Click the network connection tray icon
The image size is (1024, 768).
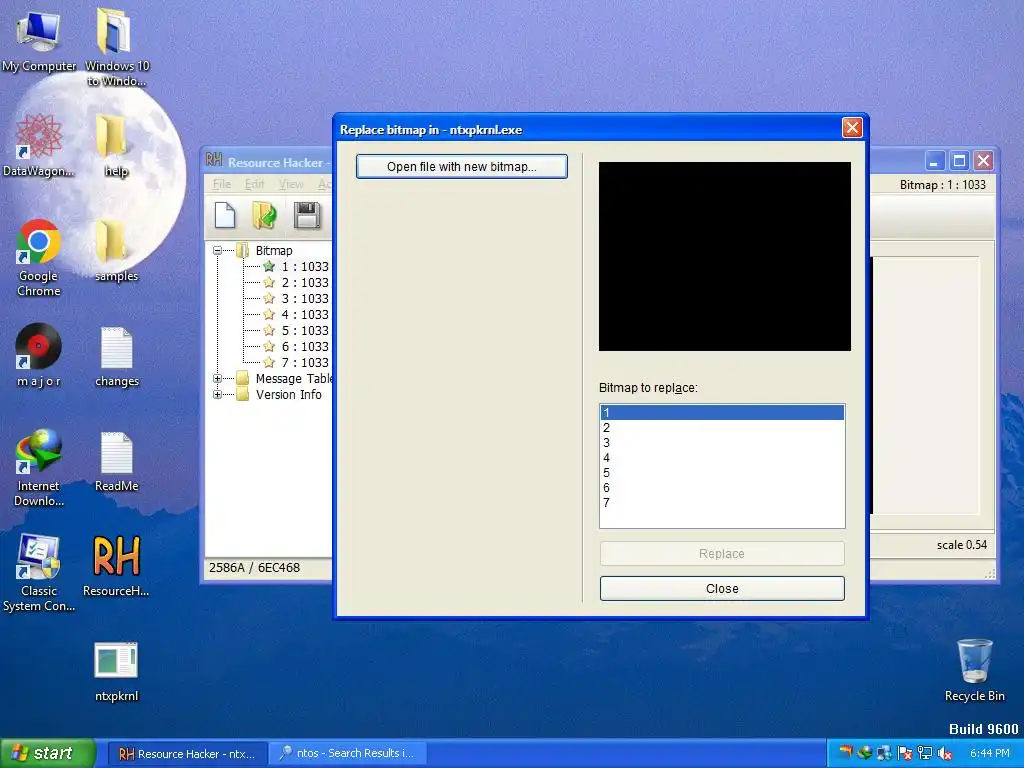pyautogui.click(x=924, y=753)
